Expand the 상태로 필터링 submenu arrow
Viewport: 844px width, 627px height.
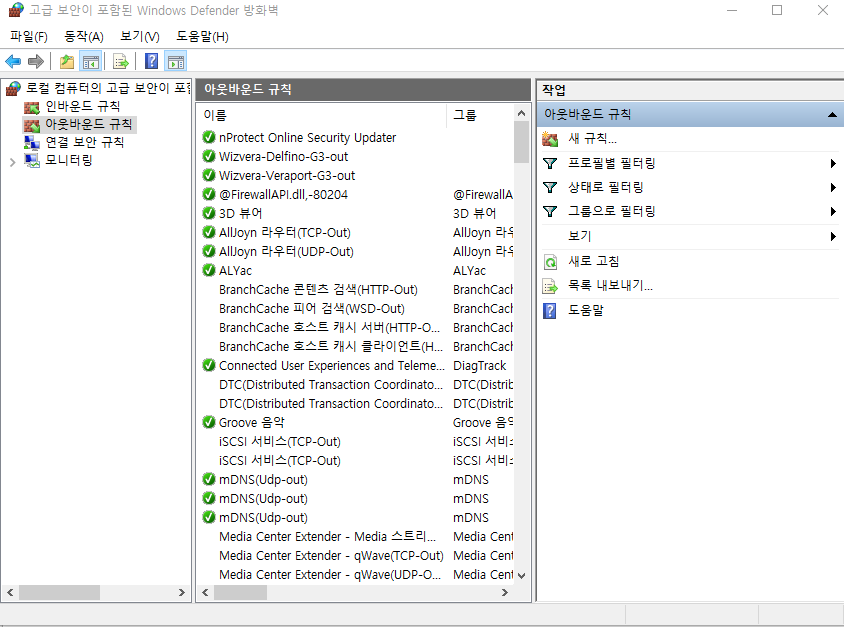(831, 187)
